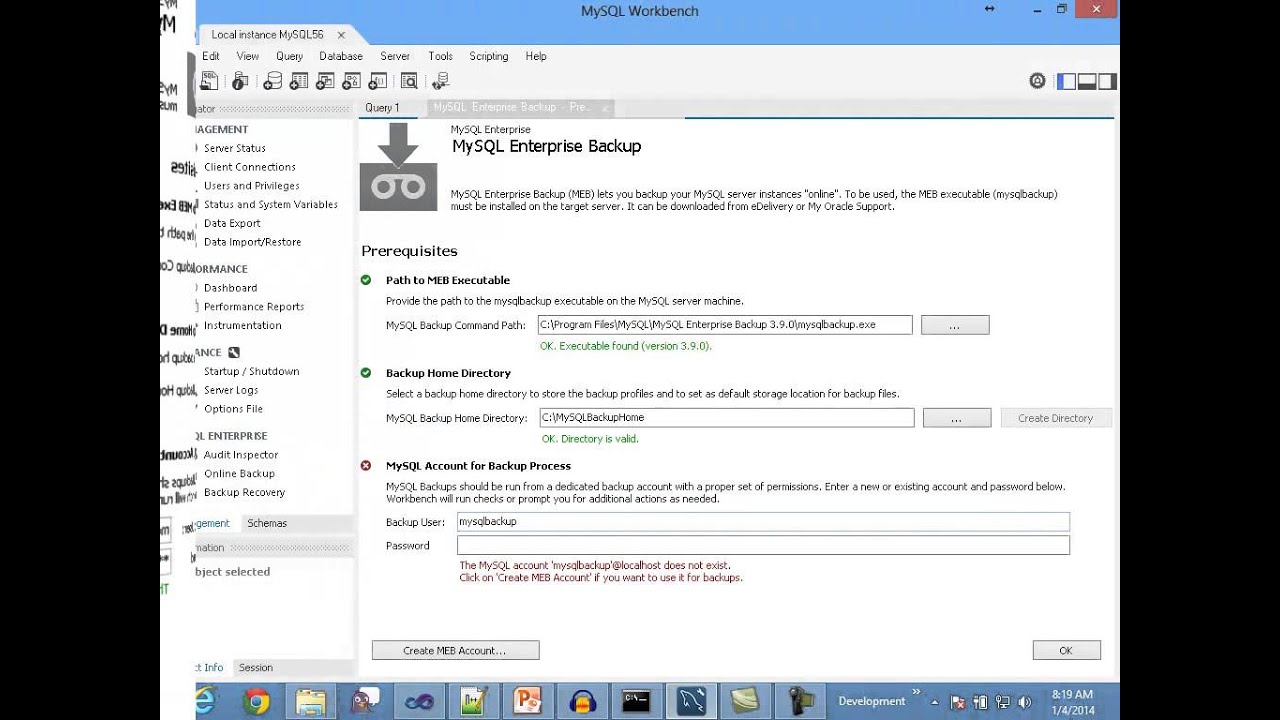The width and height of the screenshot is (1280, 720).
Task: Click the OK button
Action: coord(1066,650)
